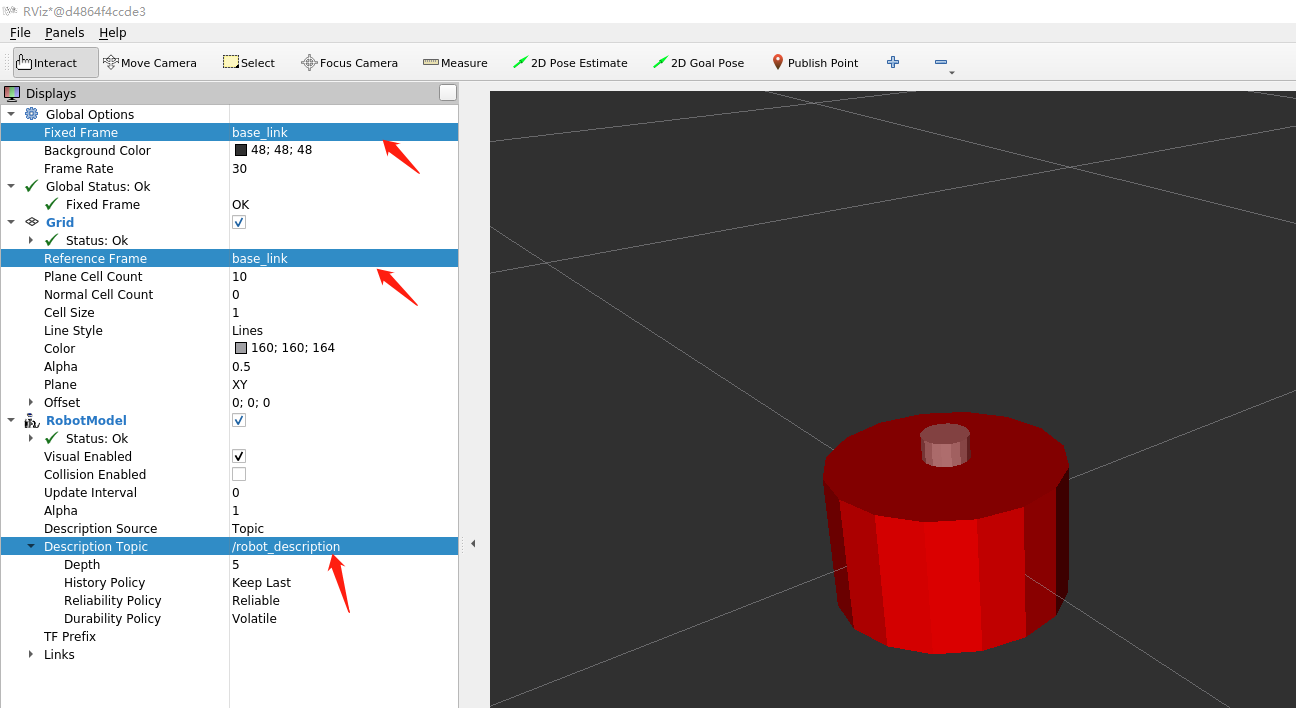Click the Focus Camera tool
The height and width of the screenshot is (708, 1296).
pyautogui.click(x=349, y=63)
